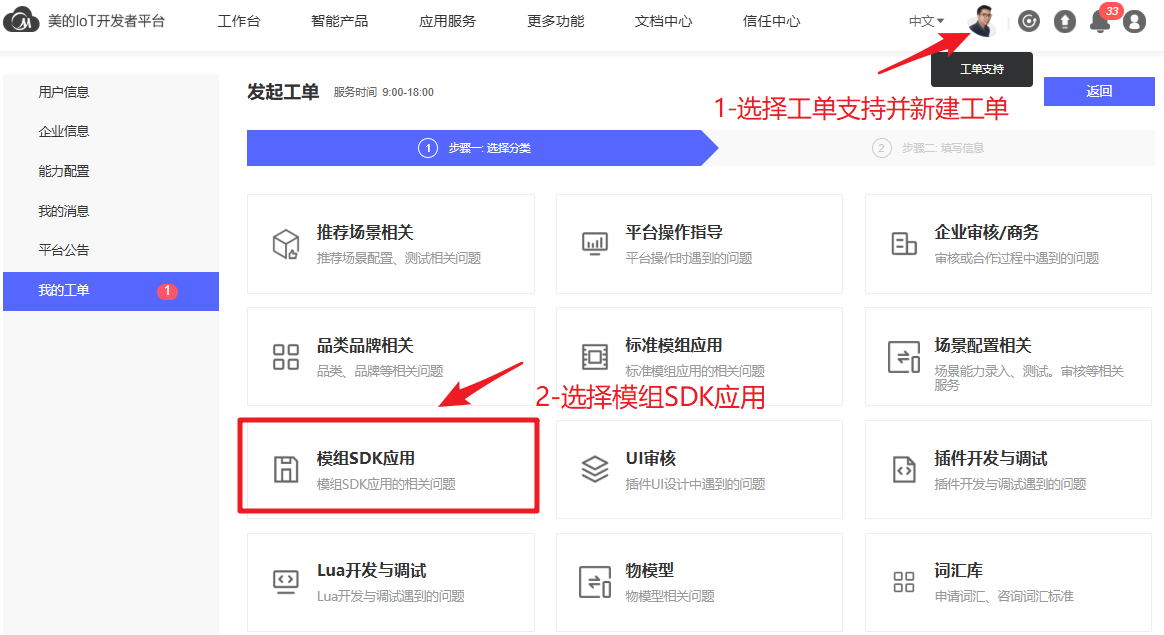Click the 模组SDK应用 floppy disk icon
This screenshot has height=635, width=1164.
coord(286,470)
